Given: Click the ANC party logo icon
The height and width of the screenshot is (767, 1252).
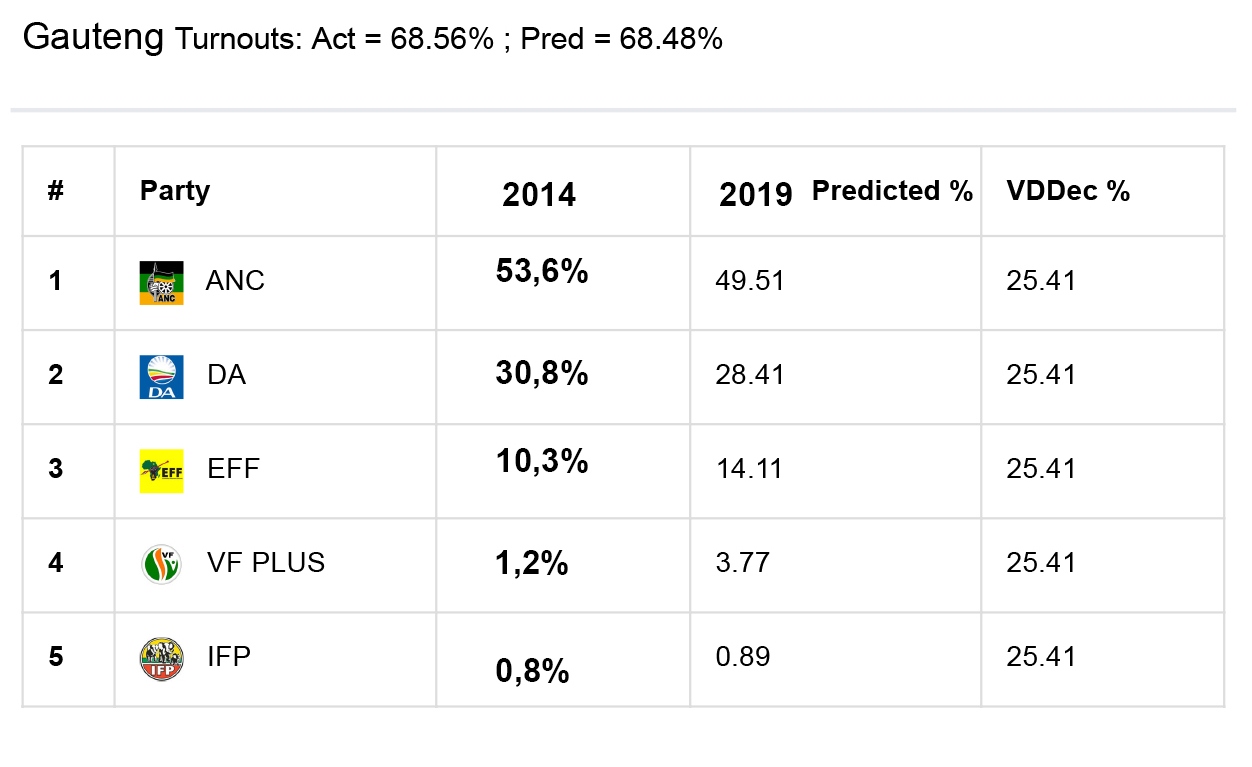Looking at the screenshot, I should coord(160,283).
